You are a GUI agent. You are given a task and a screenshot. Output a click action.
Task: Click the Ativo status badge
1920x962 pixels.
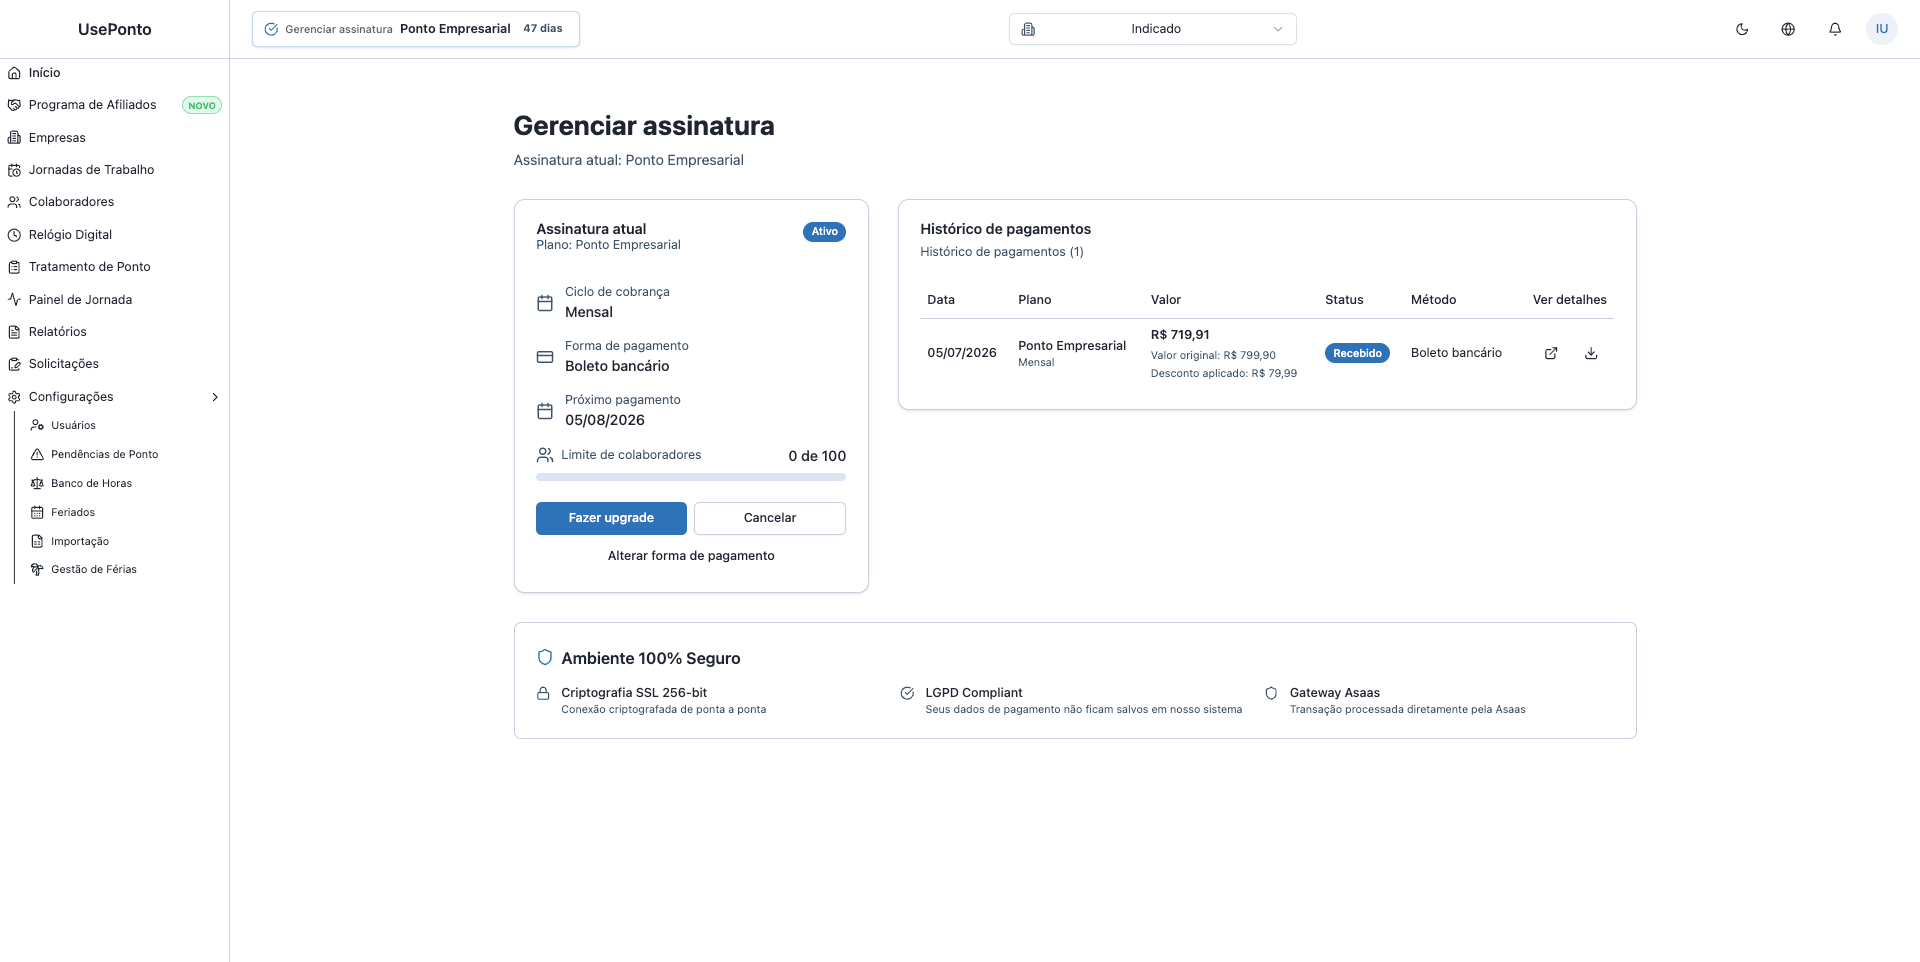pyautogui.click(x=824, y=232)
